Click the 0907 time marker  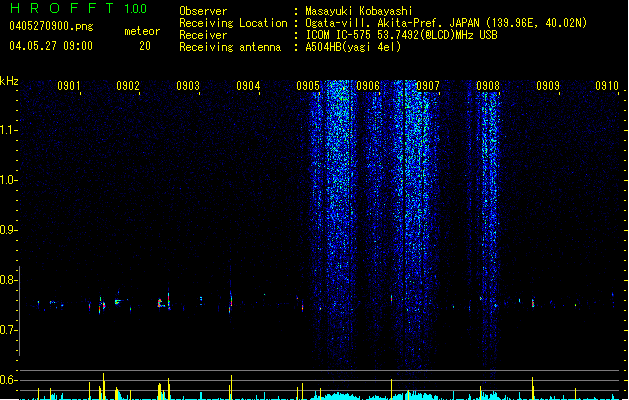coord(428,85)
